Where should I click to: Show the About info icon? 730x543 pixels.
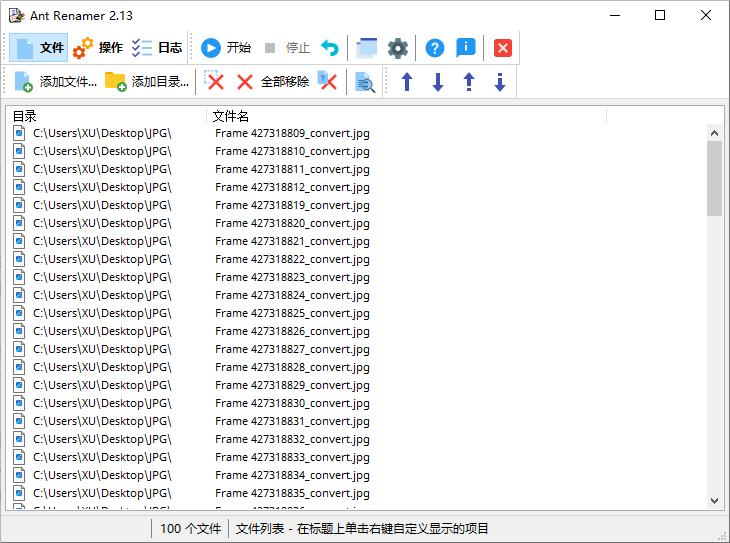(x=466, y=48)
